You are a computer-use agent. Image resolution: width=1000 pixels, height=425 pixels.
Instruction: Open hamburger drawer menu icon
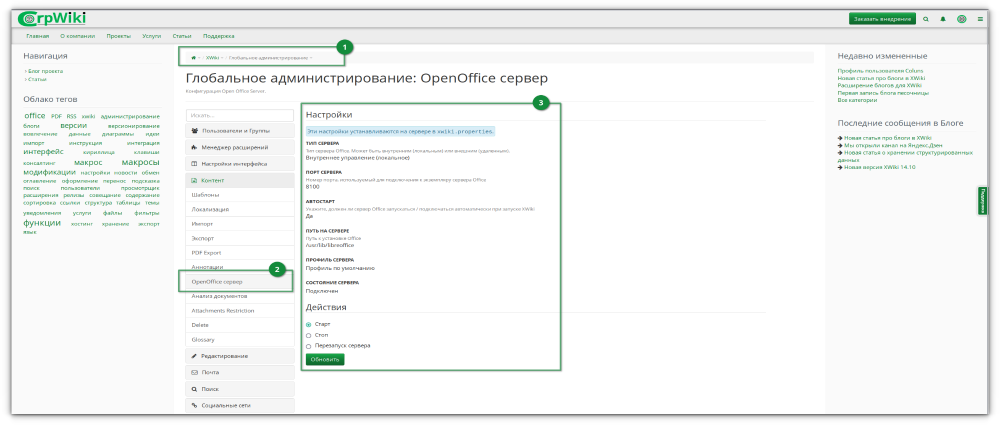coord(980,19)
